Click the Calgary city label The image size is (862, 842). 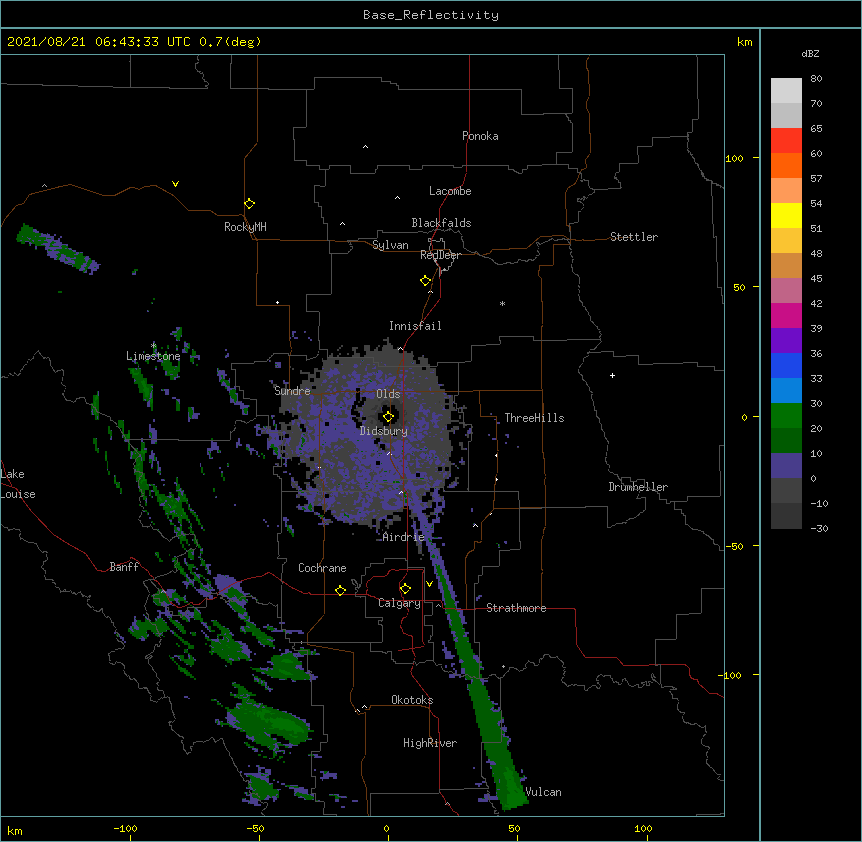click(x=399, y=603)
